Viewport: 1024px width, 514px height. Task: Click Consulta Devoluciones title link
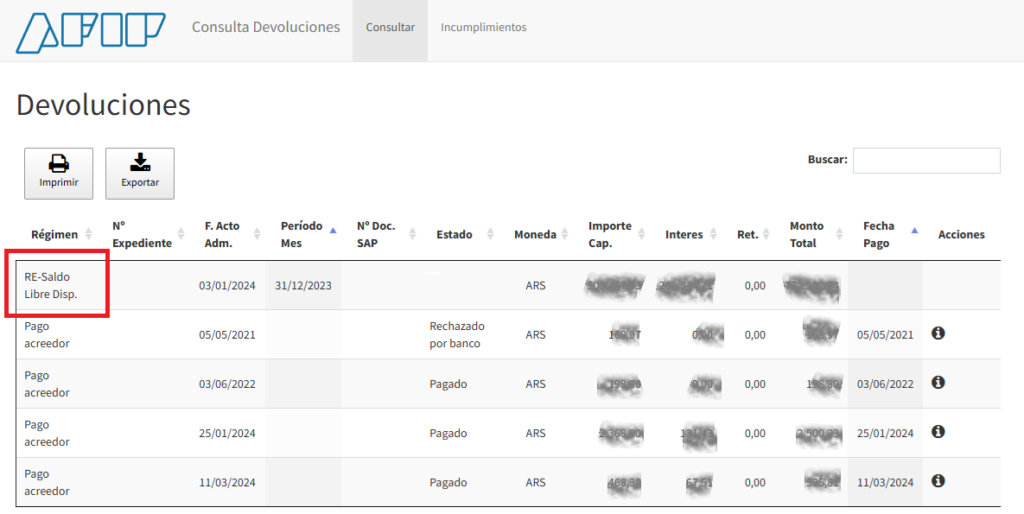(x=266, y=27)
